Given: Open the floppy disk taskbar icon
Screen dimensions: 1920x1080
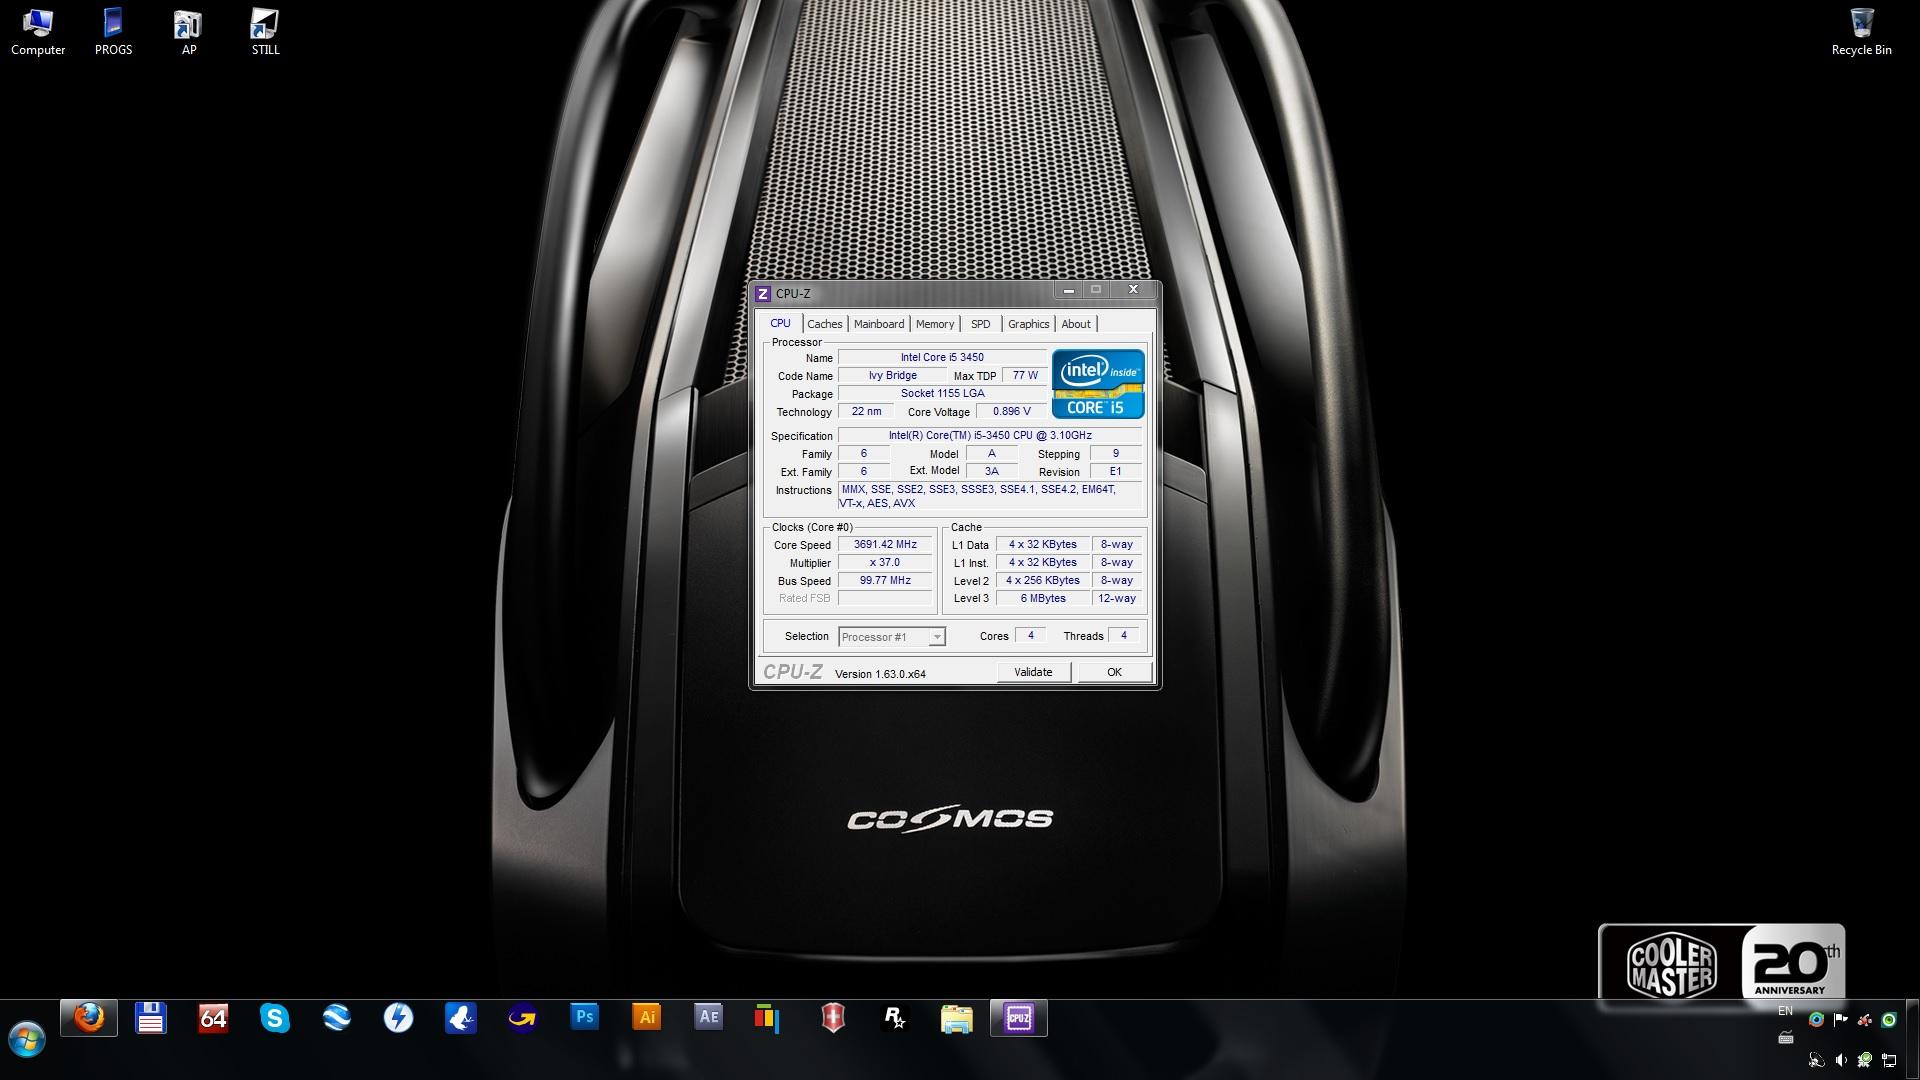Looking at the screenshot, I should click(x=151, y=1018).
